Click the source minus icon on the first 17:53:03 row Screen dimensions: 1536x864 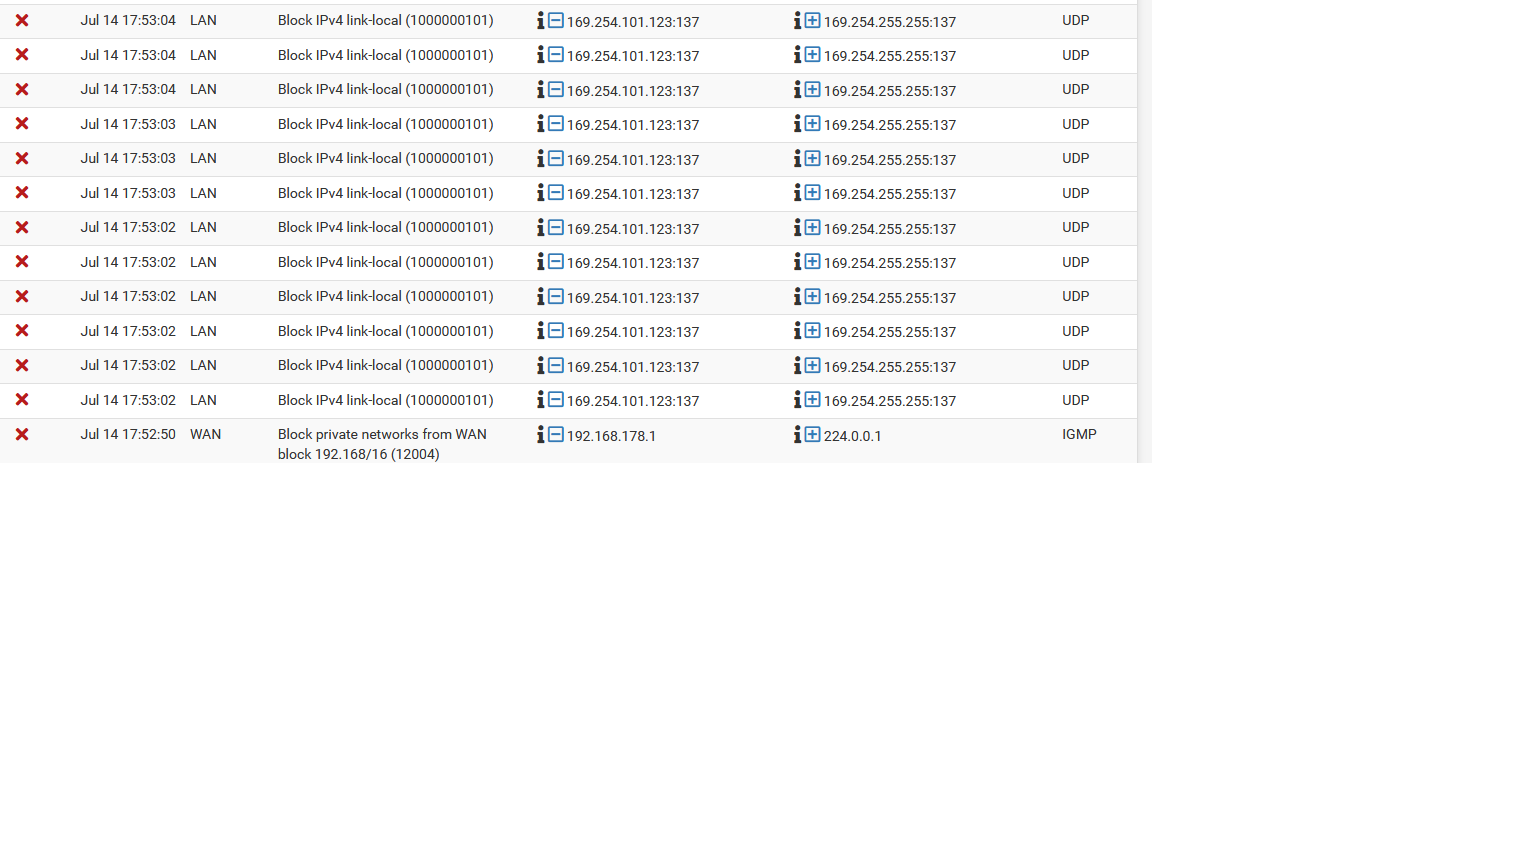556,124
